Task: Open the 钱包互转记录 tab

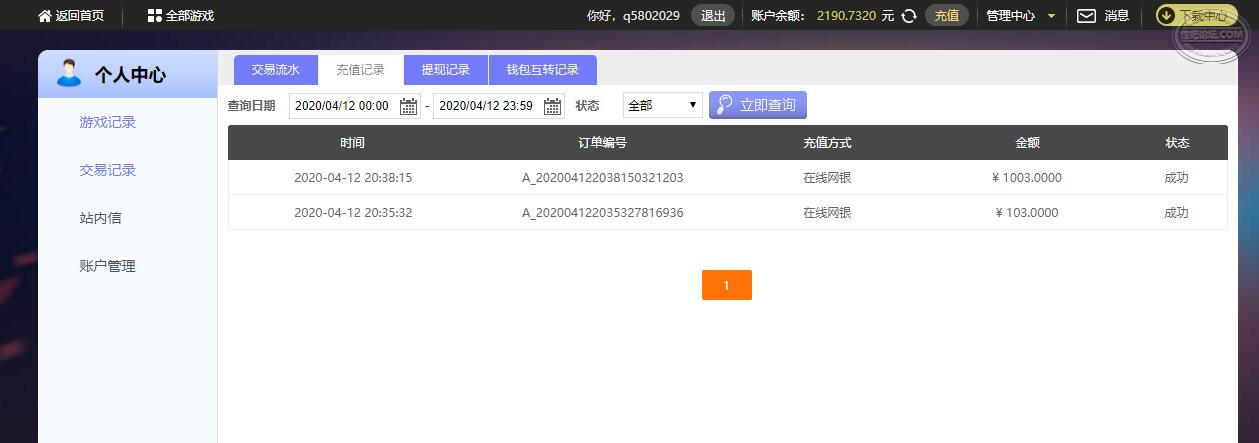Action: coord(543,70)
